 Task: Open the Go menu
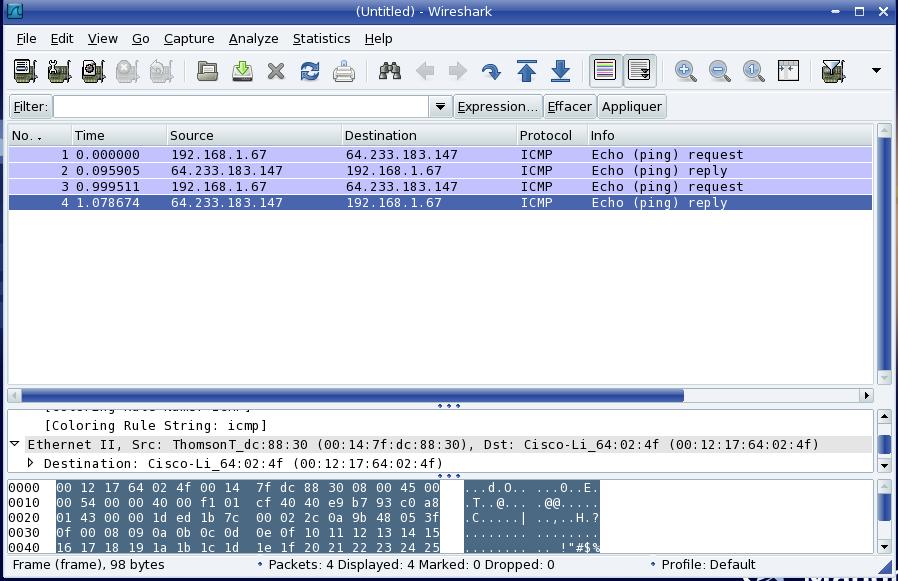click(140, 38)
